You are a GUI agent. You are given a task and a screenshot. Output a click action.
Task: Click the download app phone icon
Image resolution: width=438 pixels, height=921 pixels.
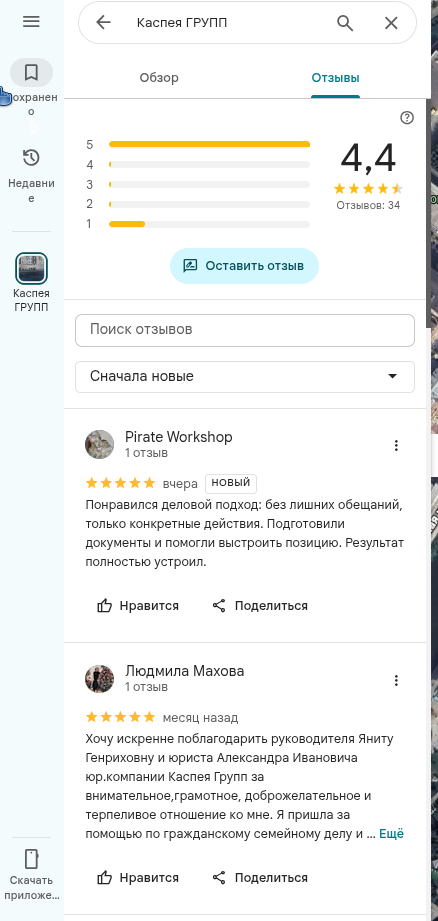click(31, 858)
